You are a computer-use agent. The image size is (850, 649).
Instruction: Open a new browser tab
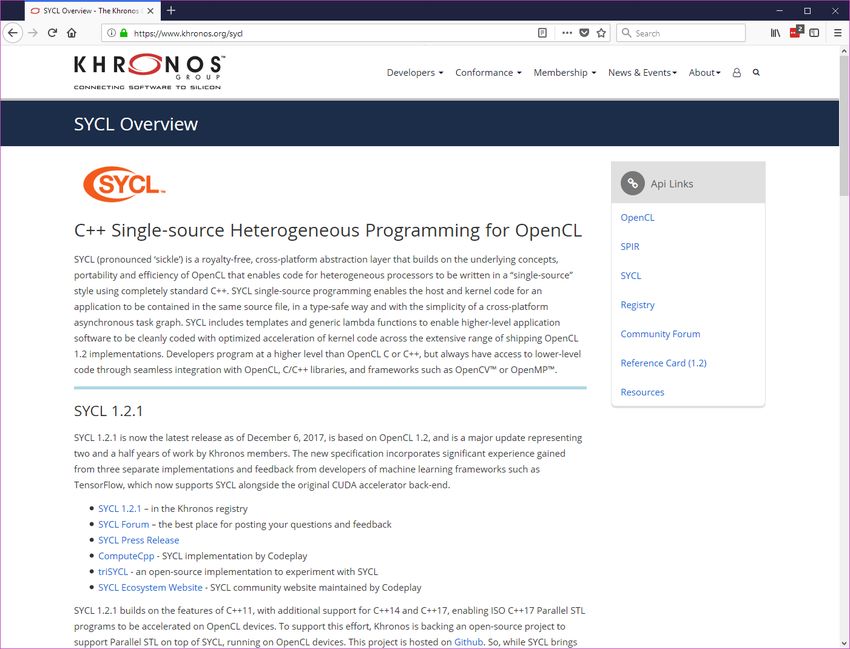coord(171,10)
